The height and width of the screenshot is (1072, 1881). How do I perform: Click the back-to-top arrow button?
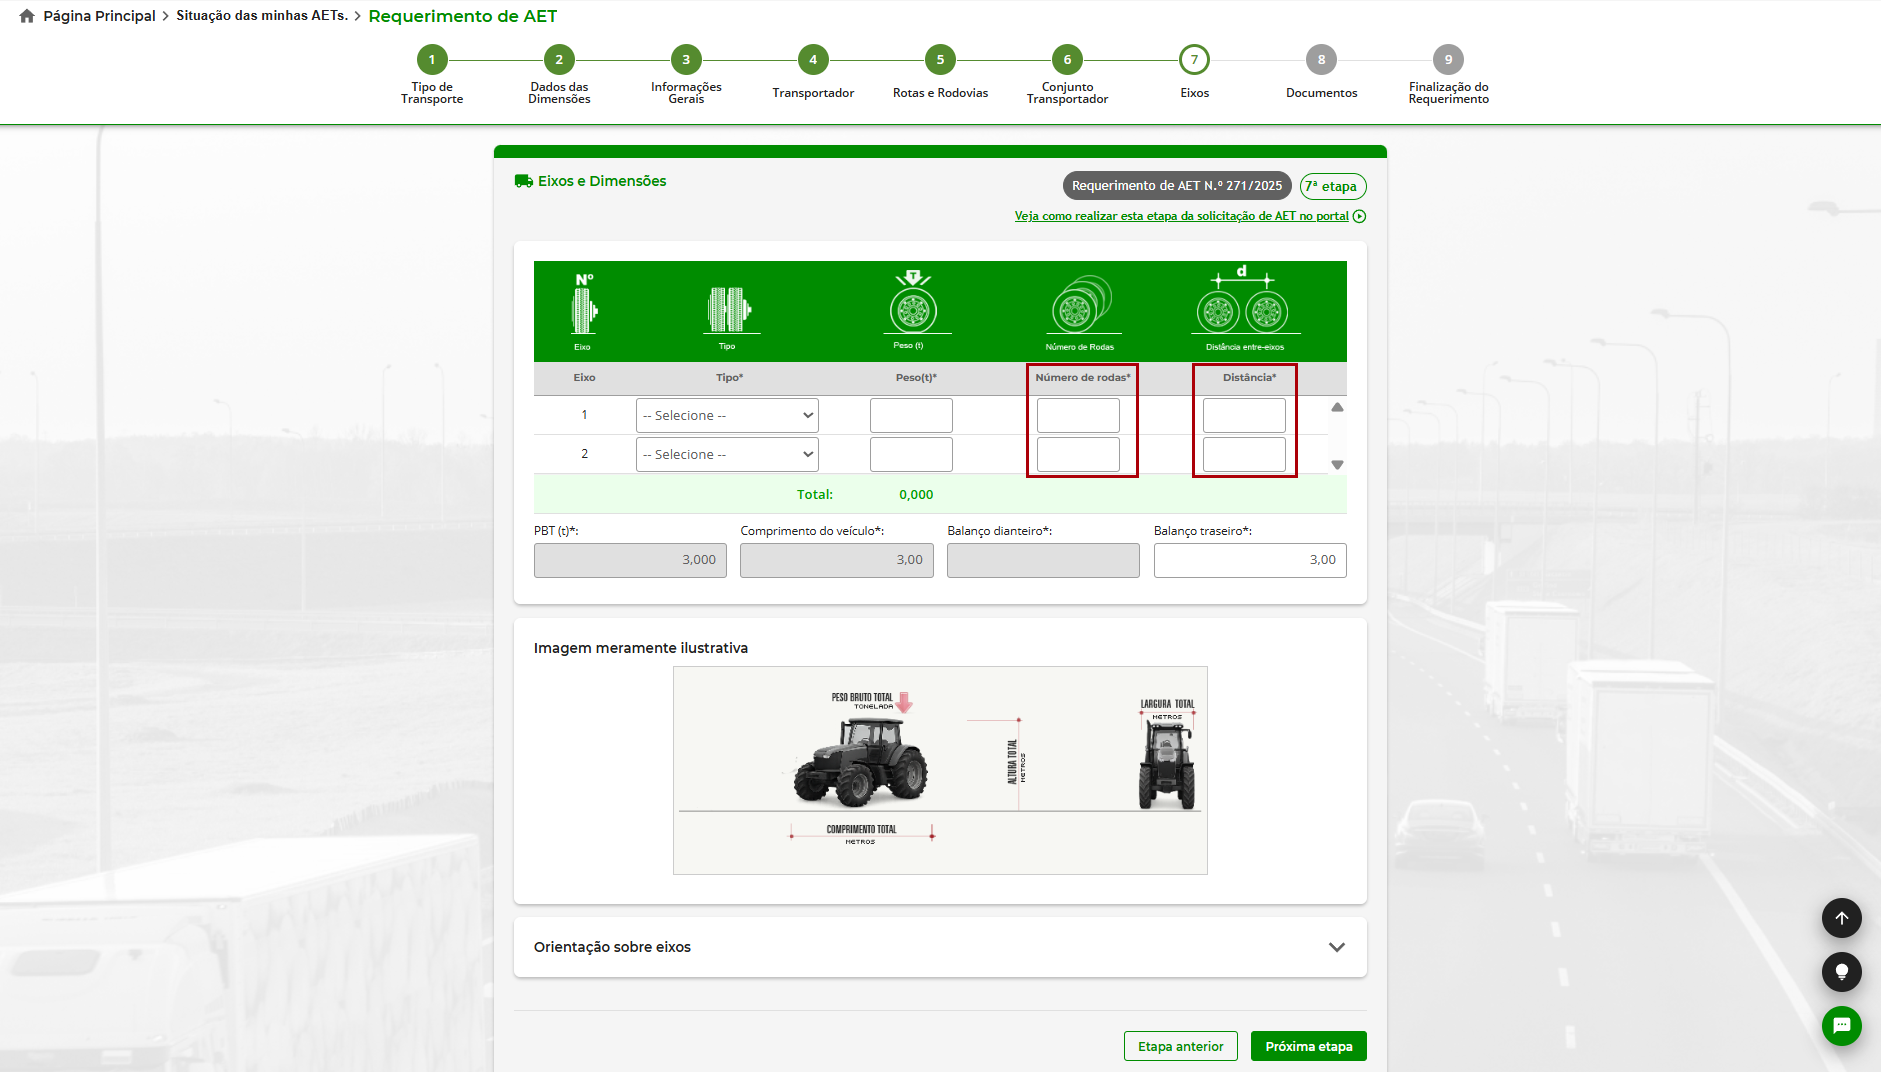coord(1841,918)
